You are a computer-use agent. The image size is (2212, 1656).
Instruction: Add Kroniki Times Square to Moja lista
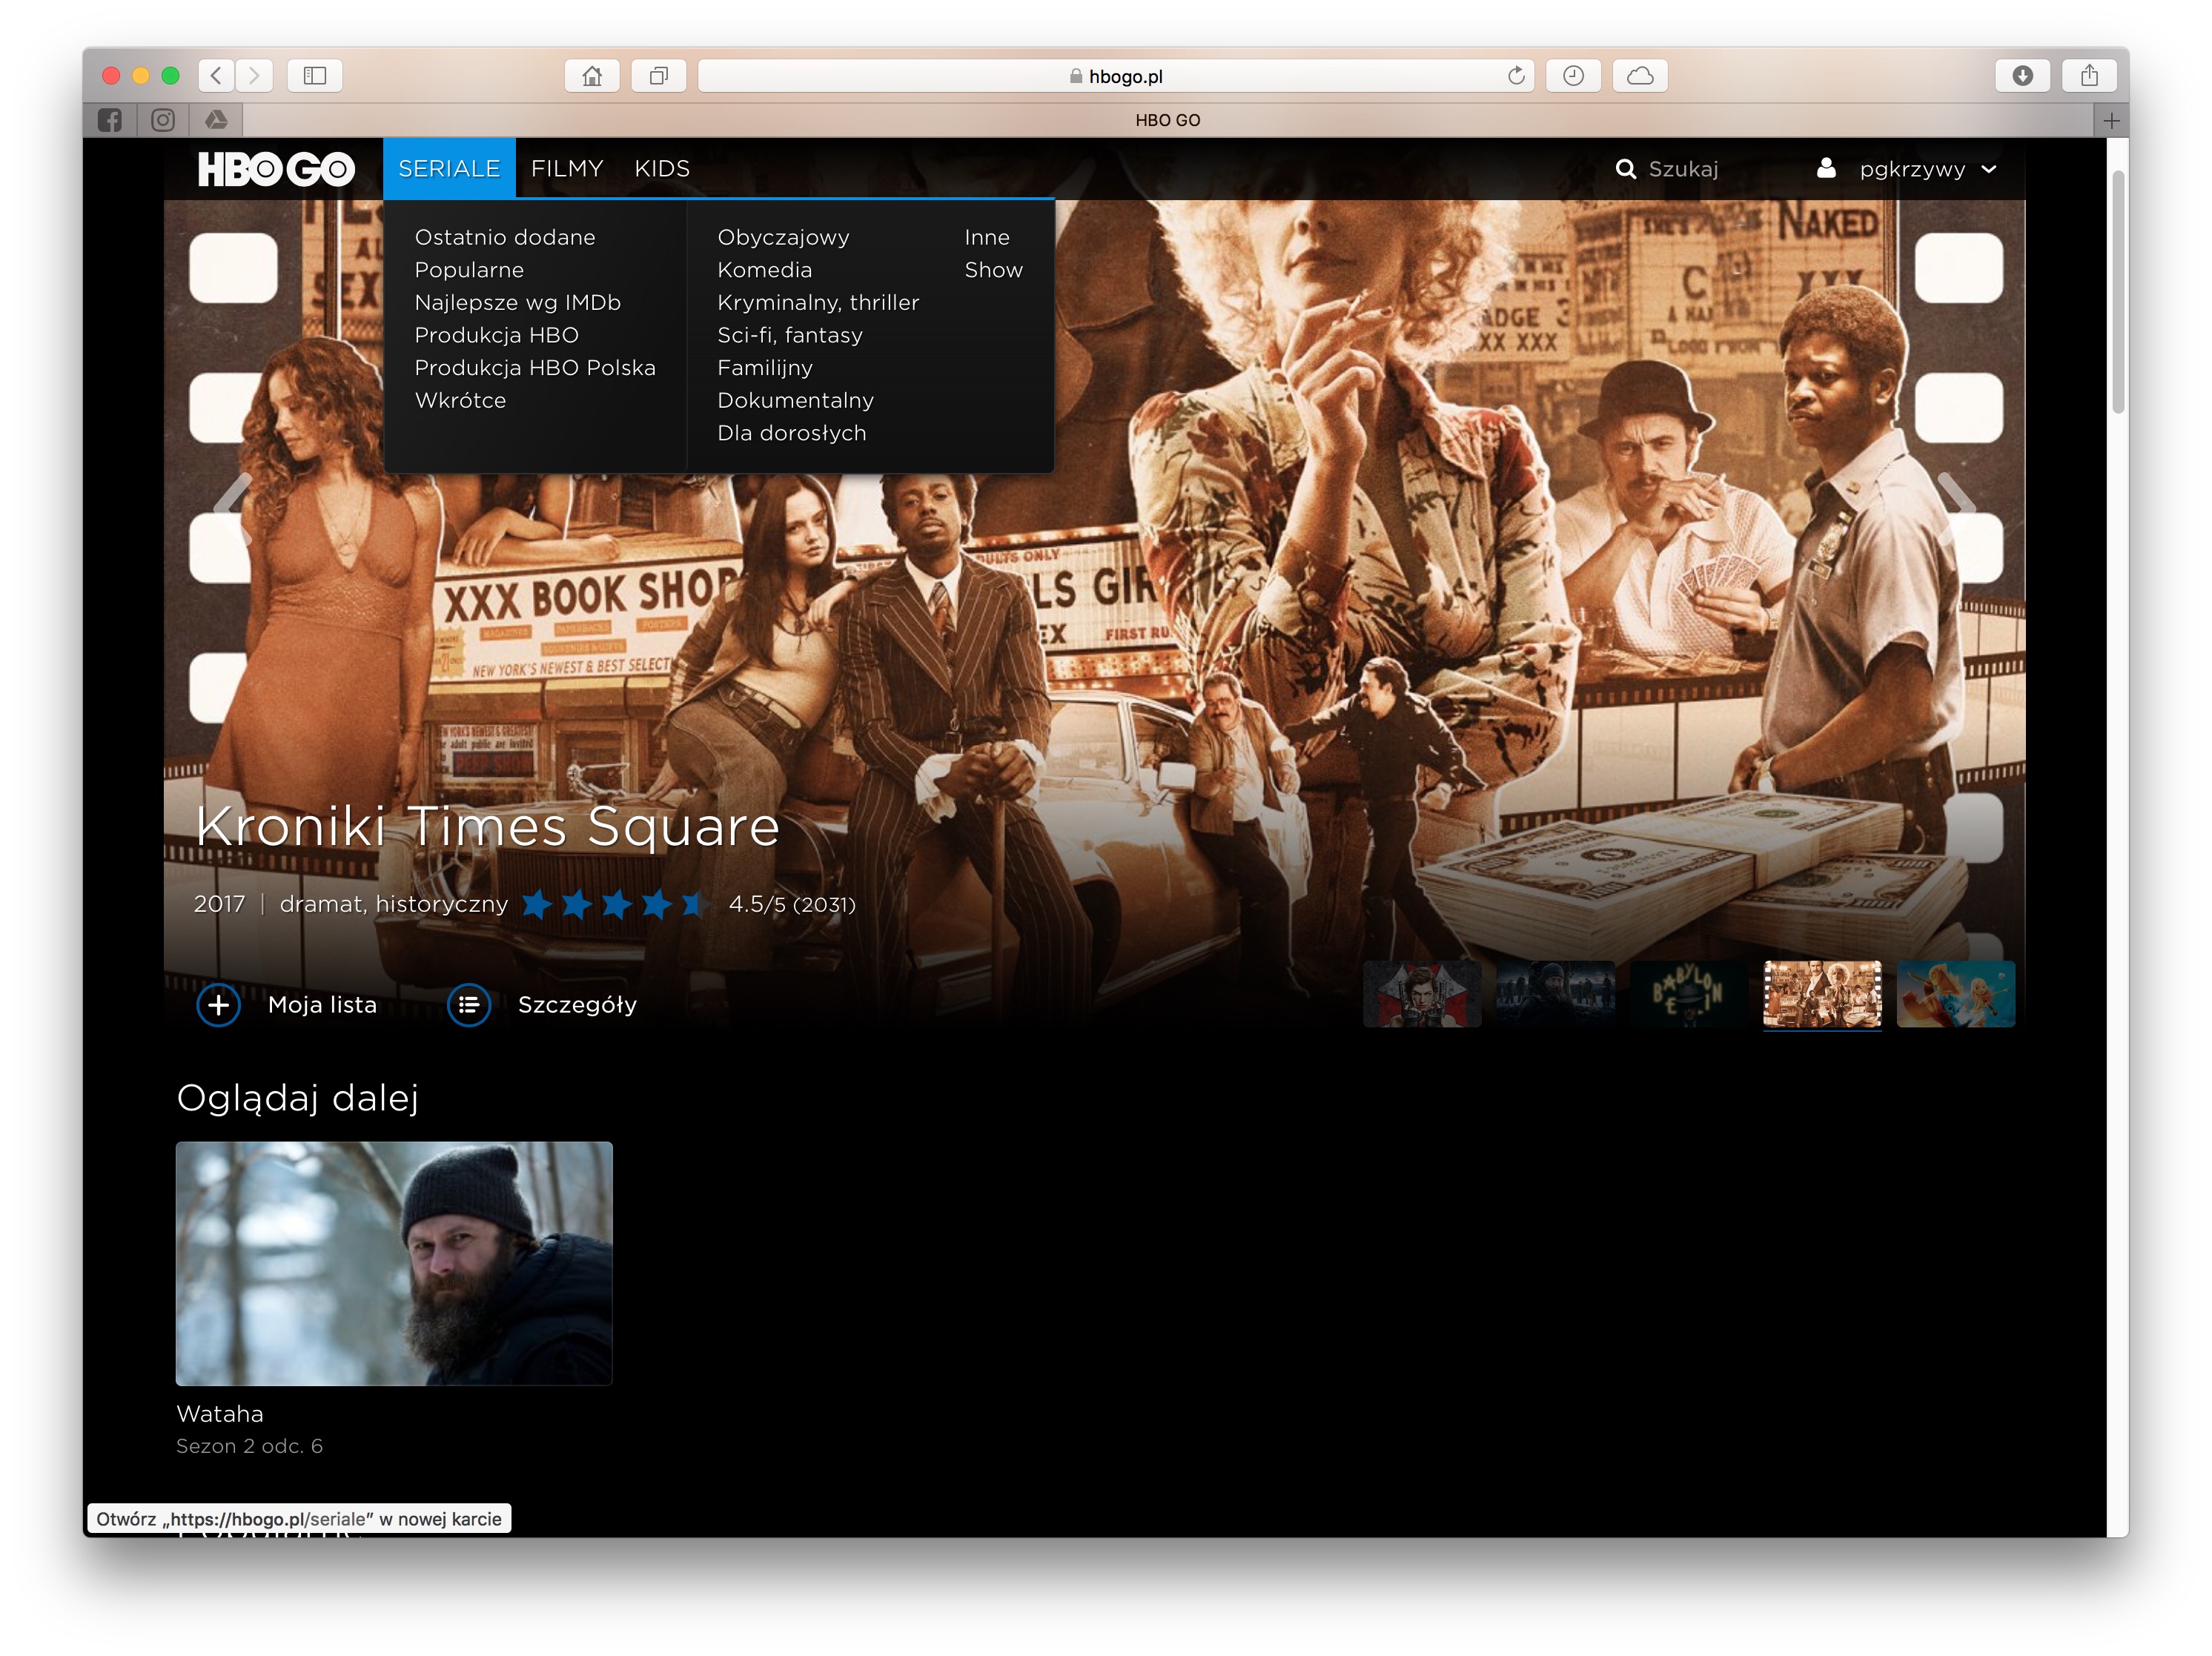click(218, 1005)
